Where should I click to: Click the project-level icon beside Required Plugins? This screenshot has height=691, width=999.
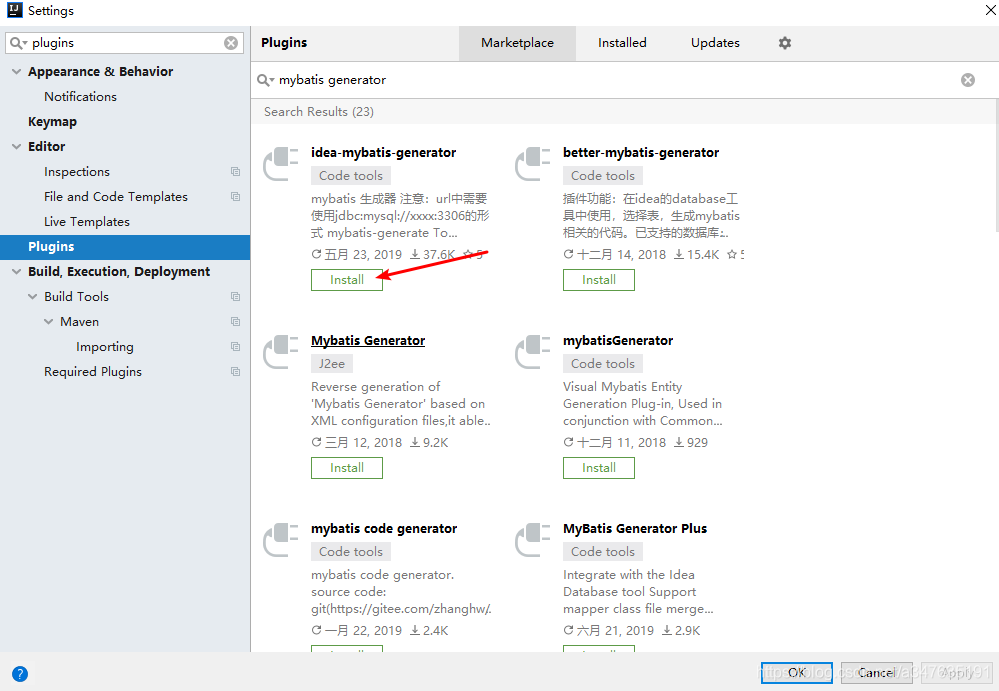click(x=235, y=371)
